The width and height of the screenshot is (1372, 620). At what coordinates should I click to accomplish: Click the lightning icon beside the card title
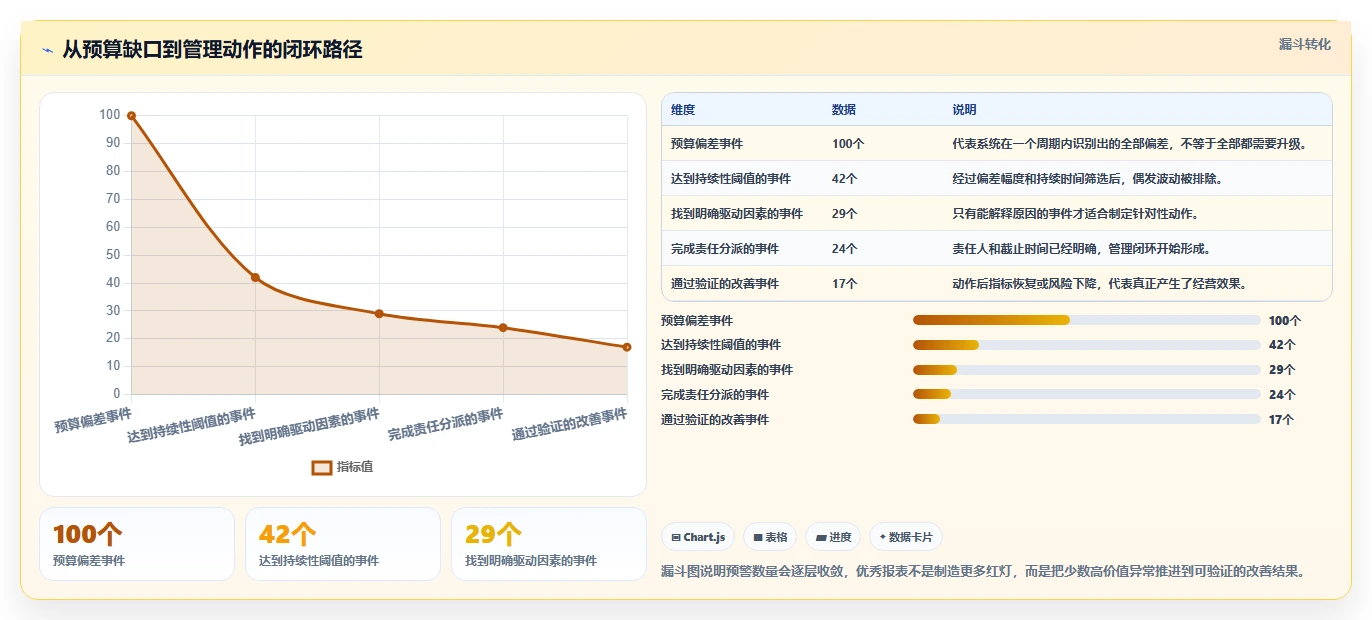[47, 50]
